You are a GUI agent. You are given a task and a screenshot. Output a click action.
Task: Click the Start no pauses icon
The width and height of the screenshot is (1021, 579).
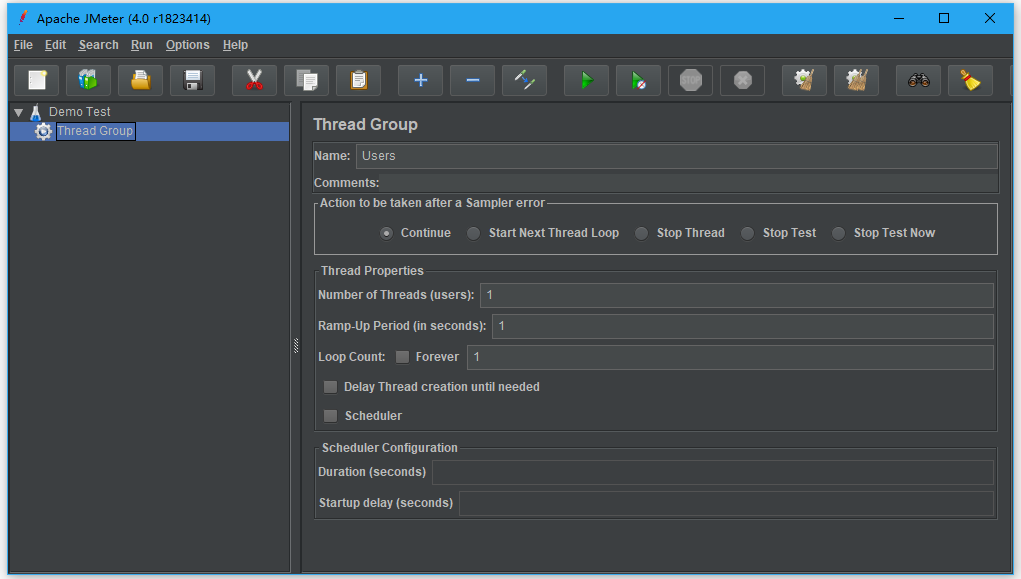[638, 81]
